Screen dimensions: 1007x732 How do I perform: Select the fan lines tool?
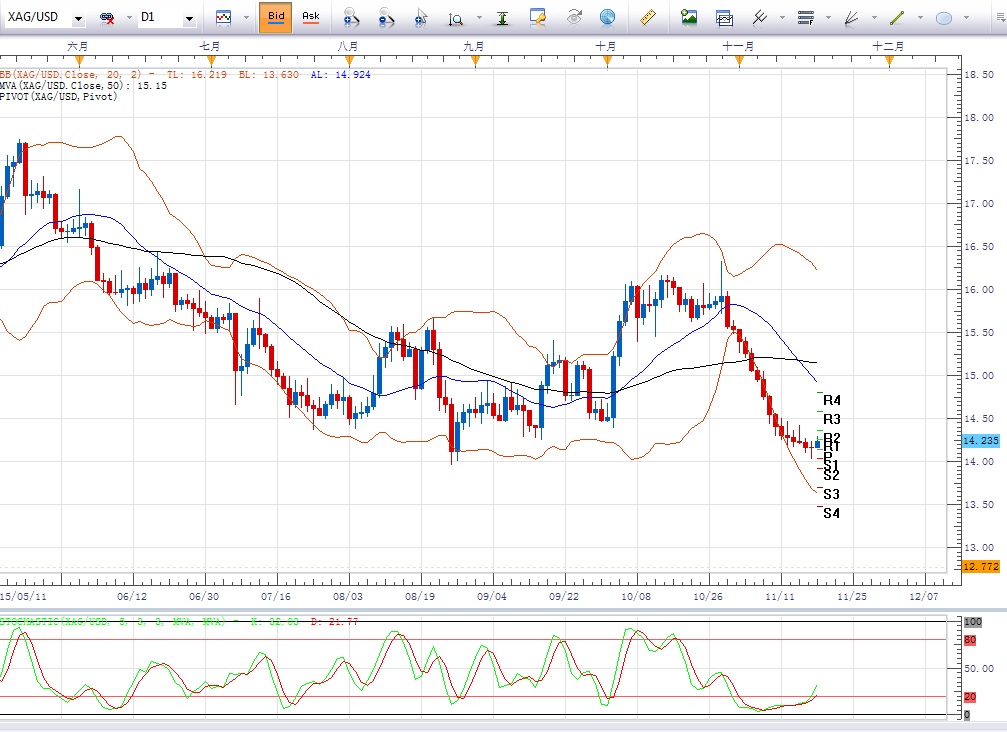click(852, 18)
